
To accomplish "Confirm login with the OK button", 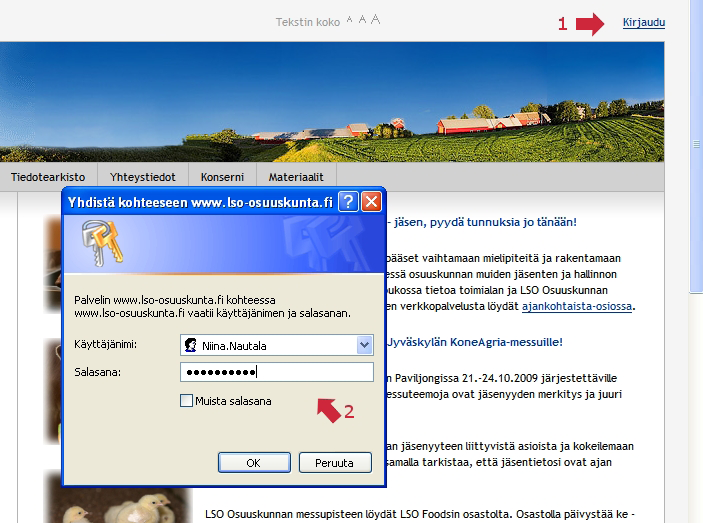I will (x=254, y=462).
